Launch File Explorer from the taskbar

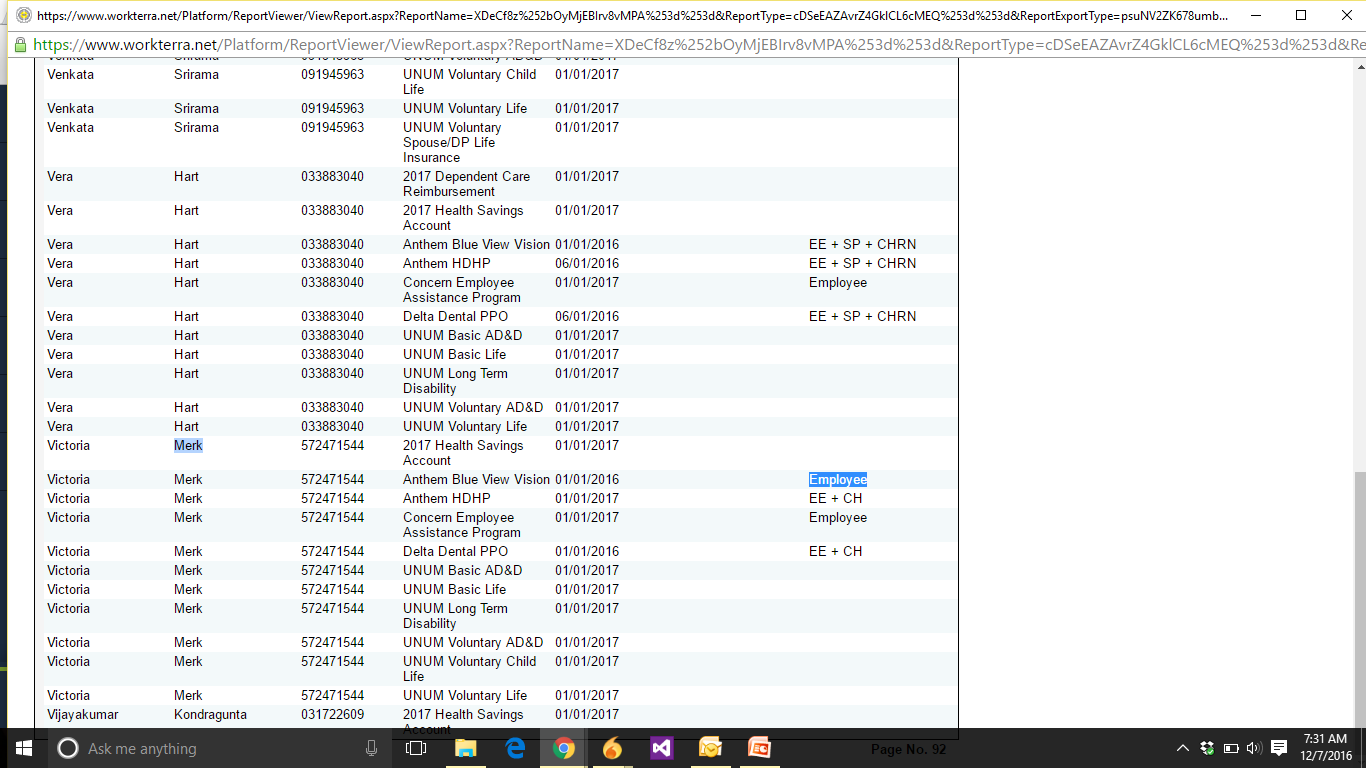point(465,748)
